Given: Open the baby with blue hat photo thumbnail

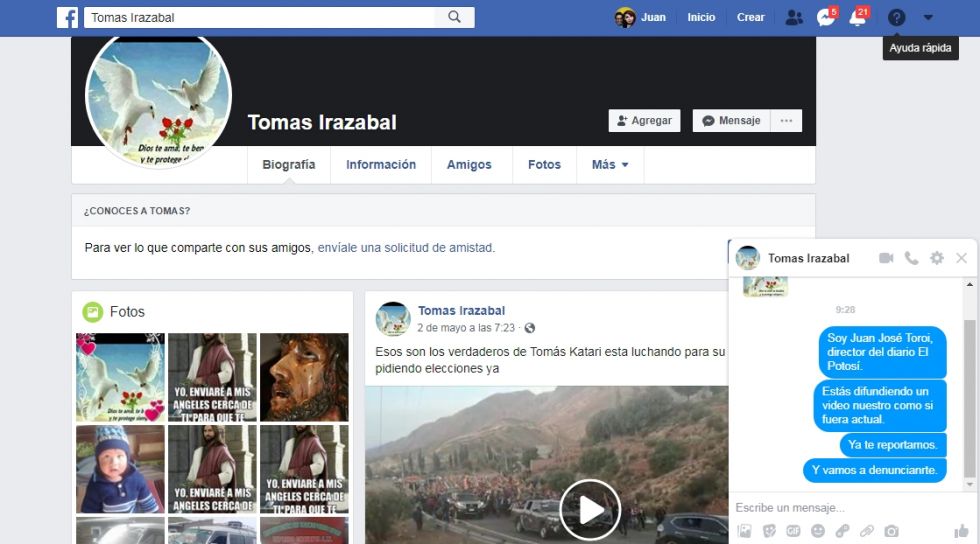Looking at the screenshot, I should click(x=121, y=469).
